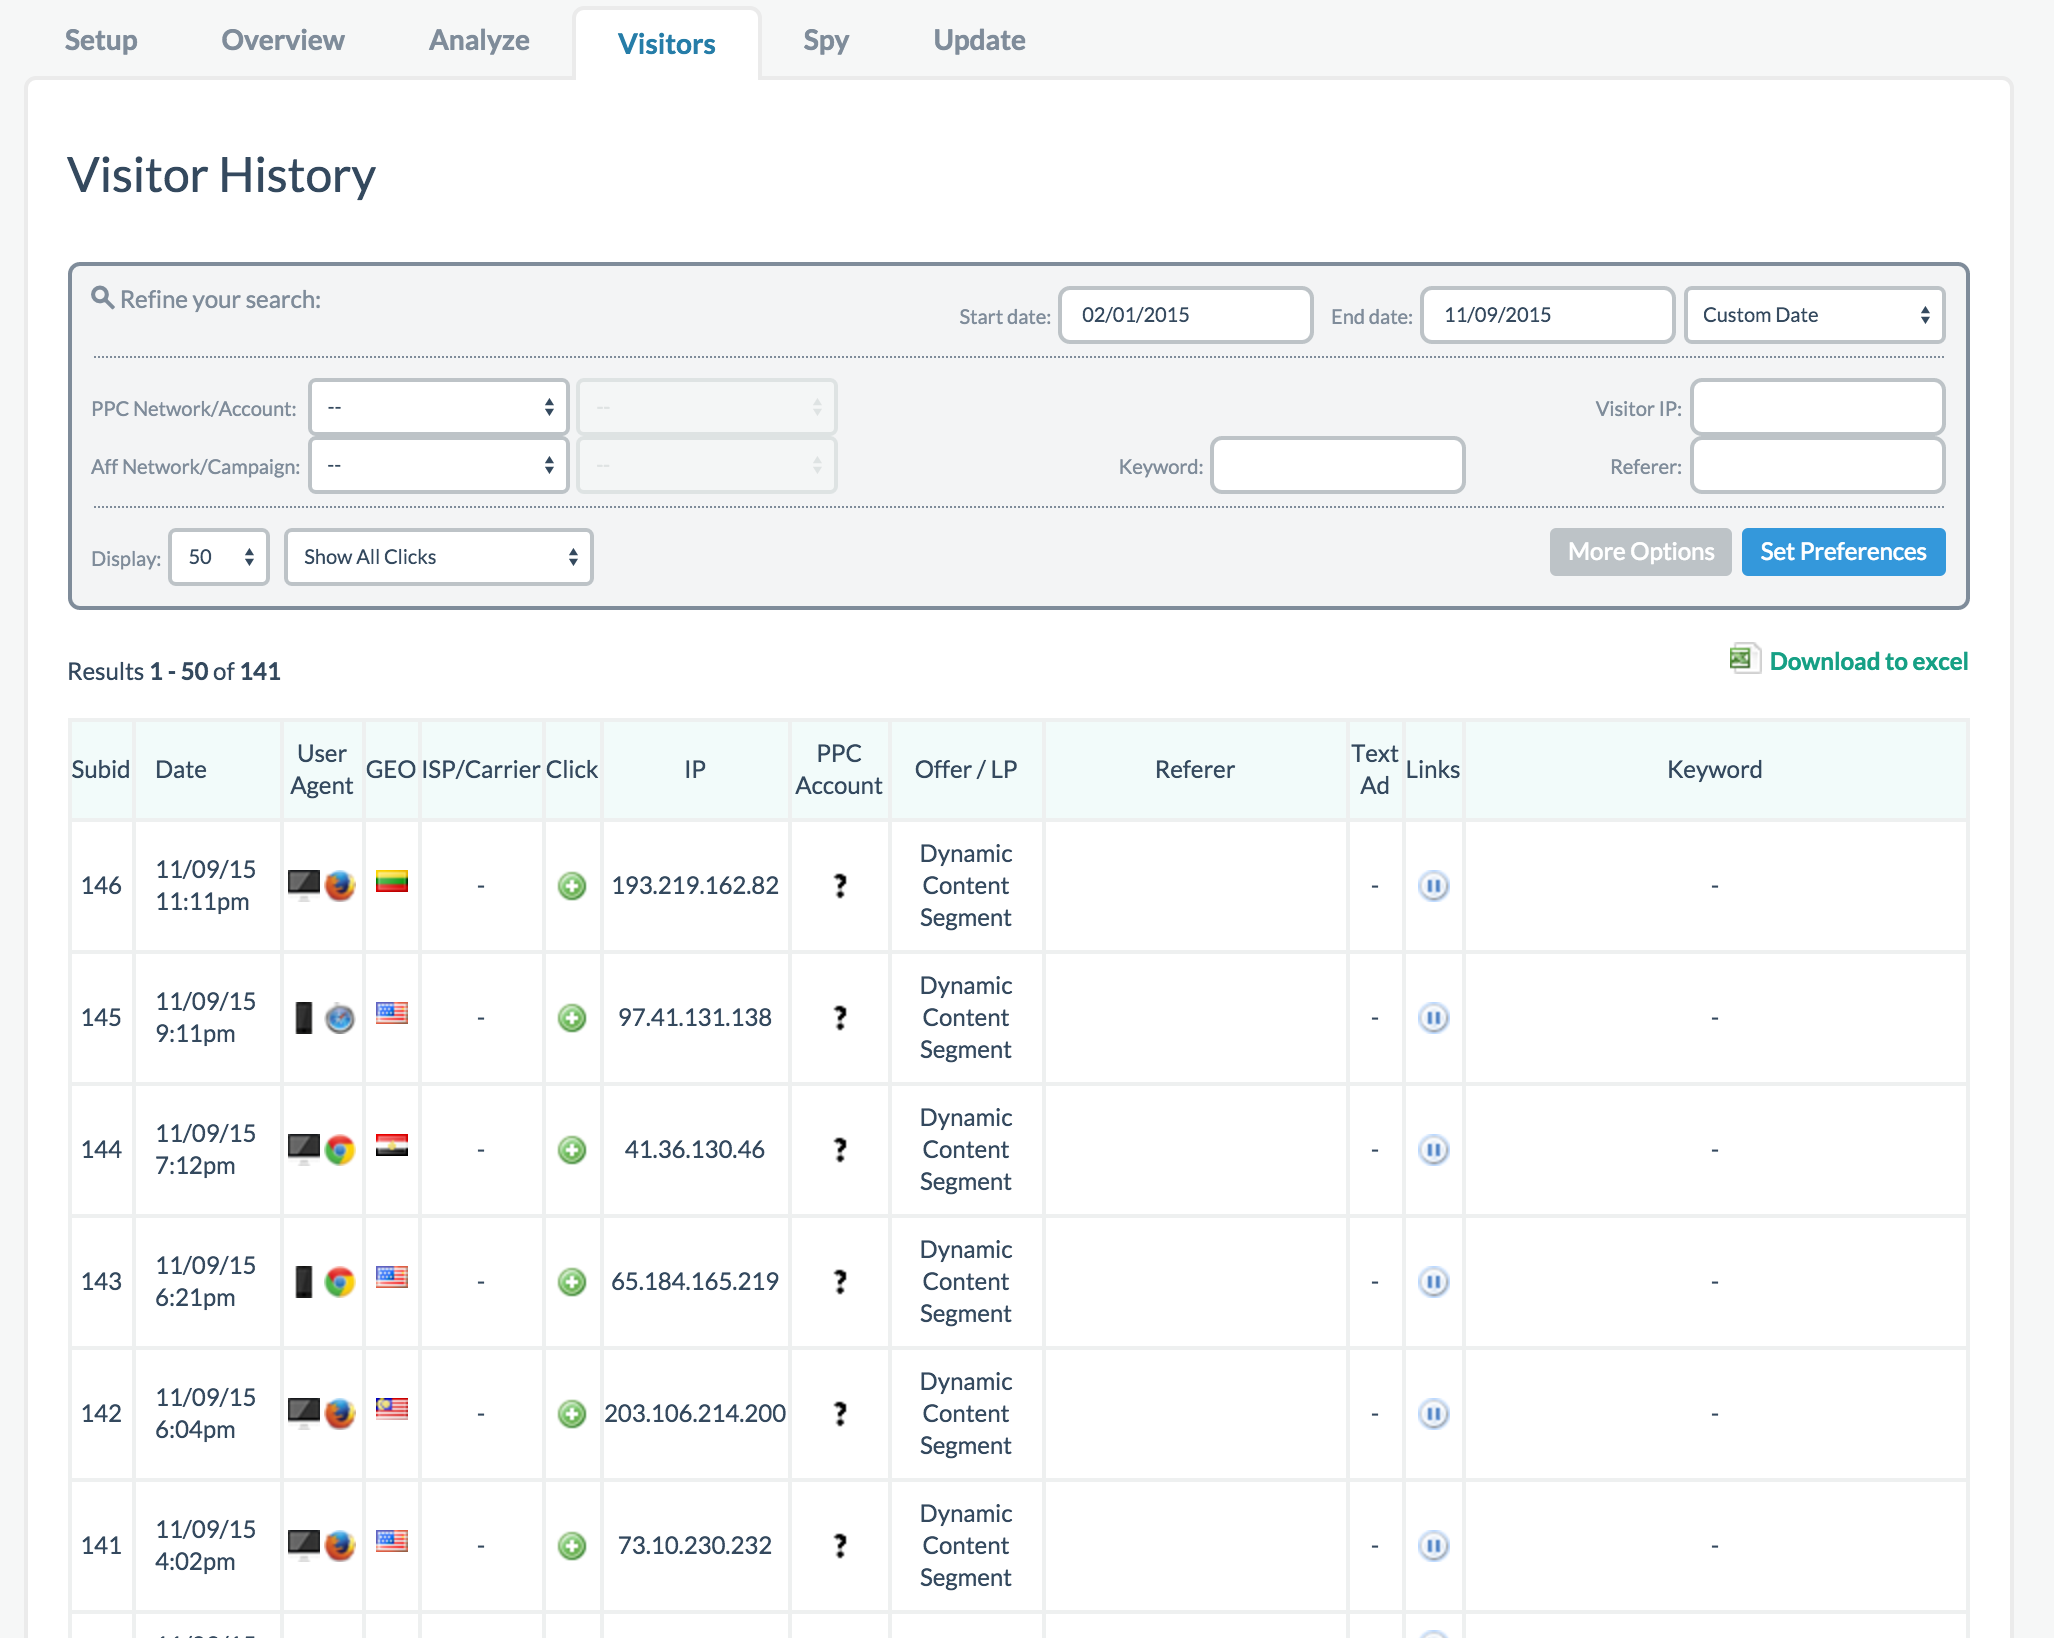Click pause links icon in row 141
Viewport: 2054px width, 1638px height.
coord(1433,1546)
